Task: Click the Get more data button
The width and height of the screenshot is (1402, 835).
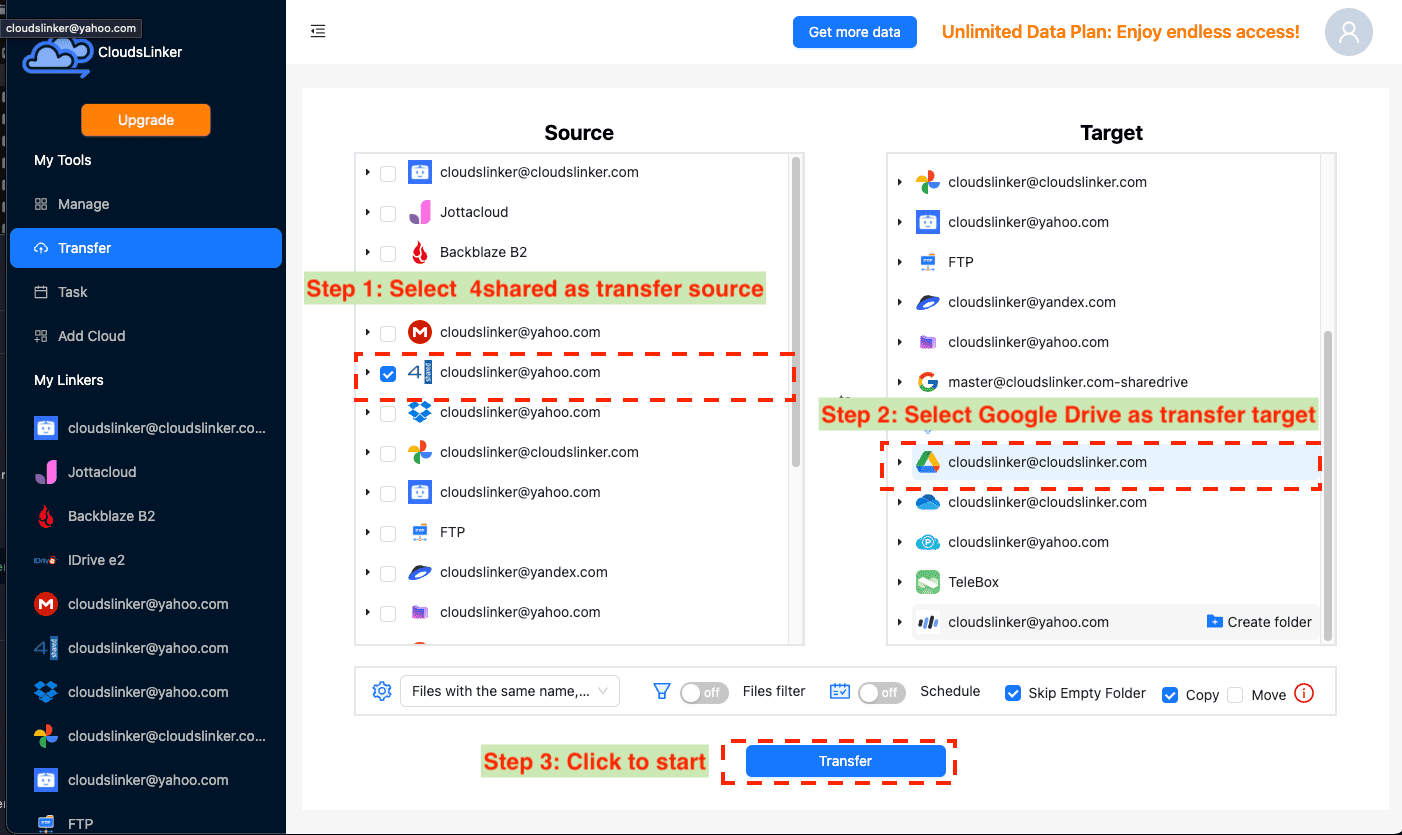Action: pos(854,32)
